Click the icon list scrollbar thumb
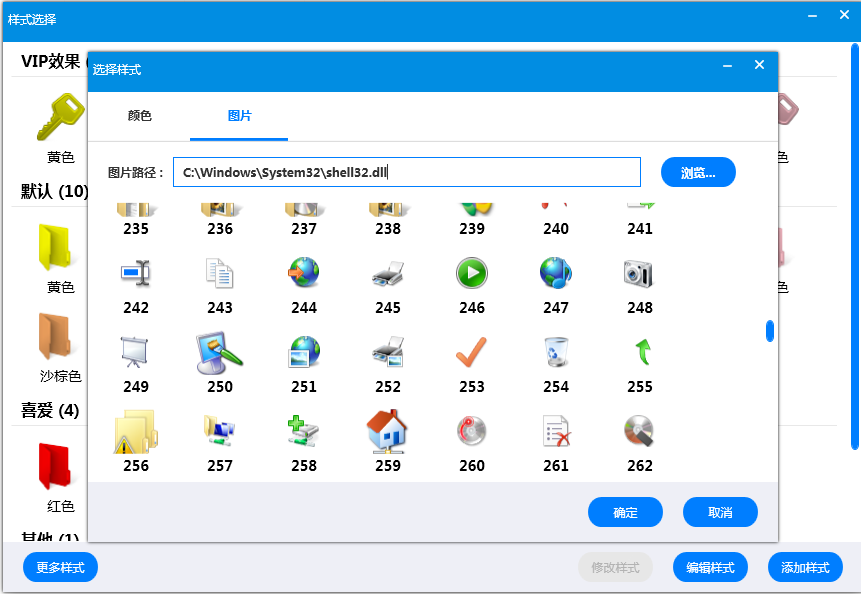This screenshot has height=594, width=861. pos(769,331)
